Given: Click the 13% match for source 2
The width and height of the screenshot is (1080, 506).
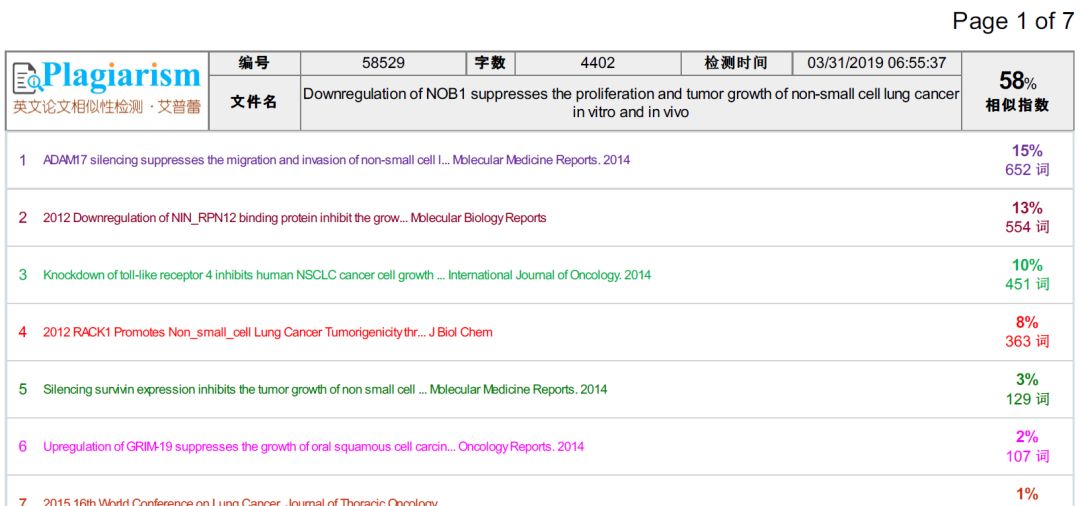Looking at the screenshot, I should click(1026, 208).
